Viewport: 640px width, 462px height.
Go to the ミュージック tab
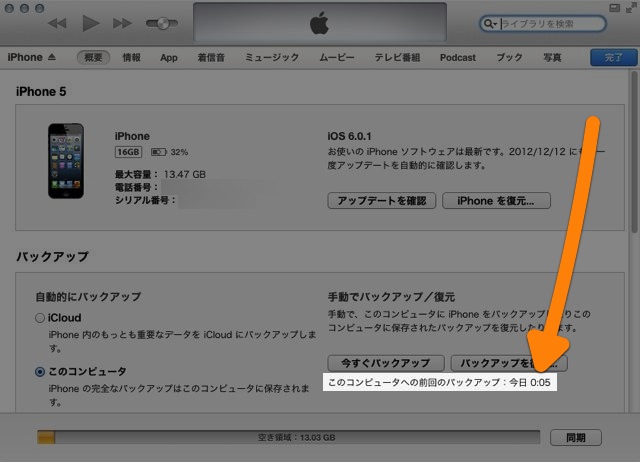pos(272,58)
